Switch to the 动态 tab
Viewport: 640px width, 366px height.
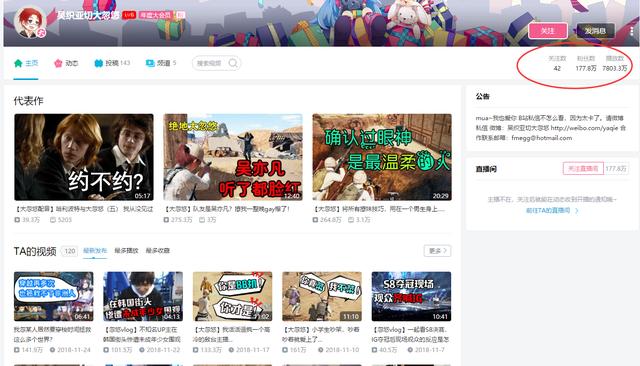pos(66,63)
